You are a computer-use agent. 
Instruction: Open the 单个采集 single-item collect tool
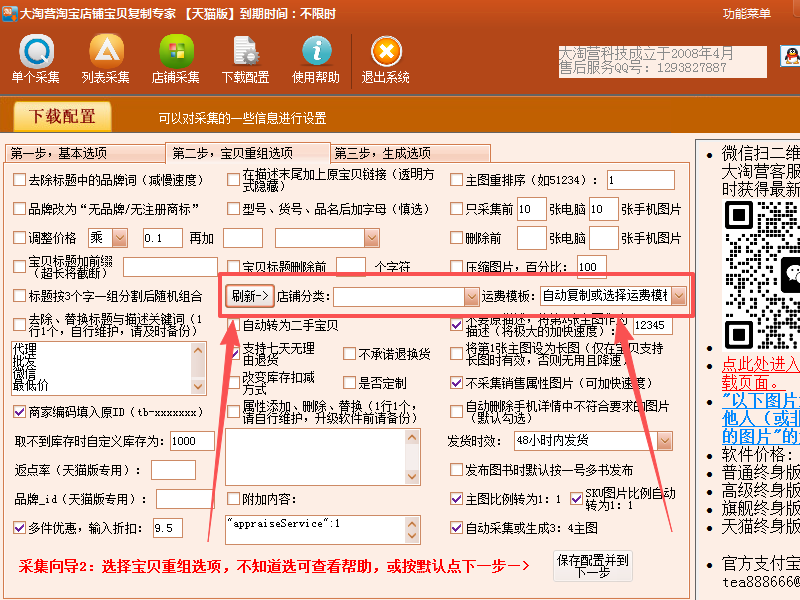pos(36,57)
